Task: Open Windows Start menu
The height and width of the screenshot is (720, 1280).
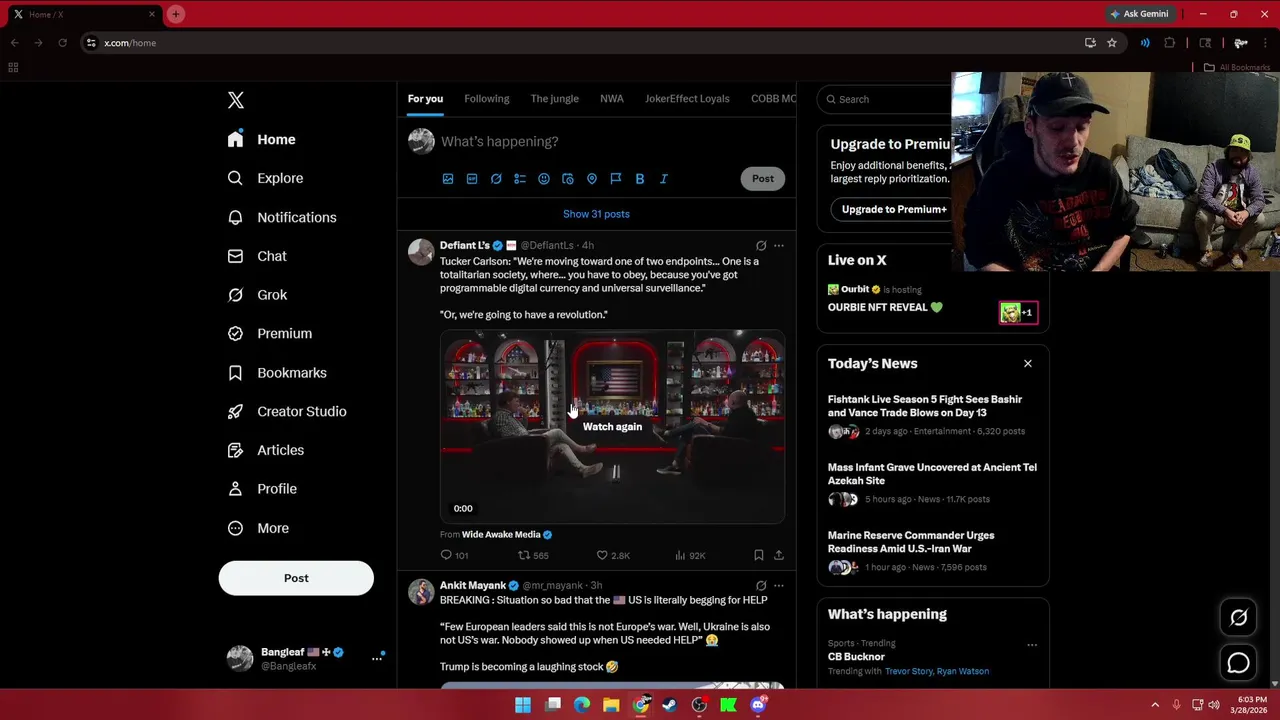Action: (x=523, y=705)
